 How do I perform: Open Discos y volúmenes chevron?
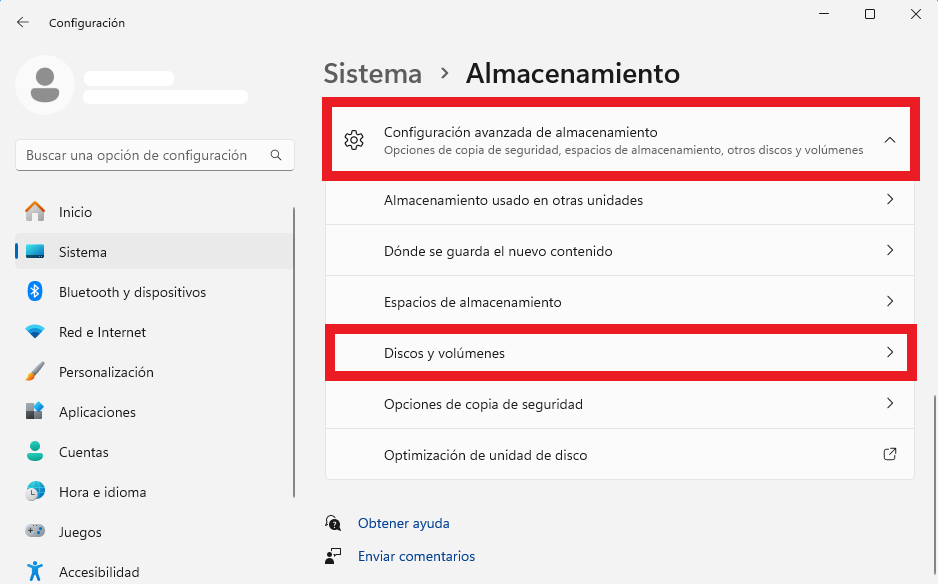tap(890, 352)
